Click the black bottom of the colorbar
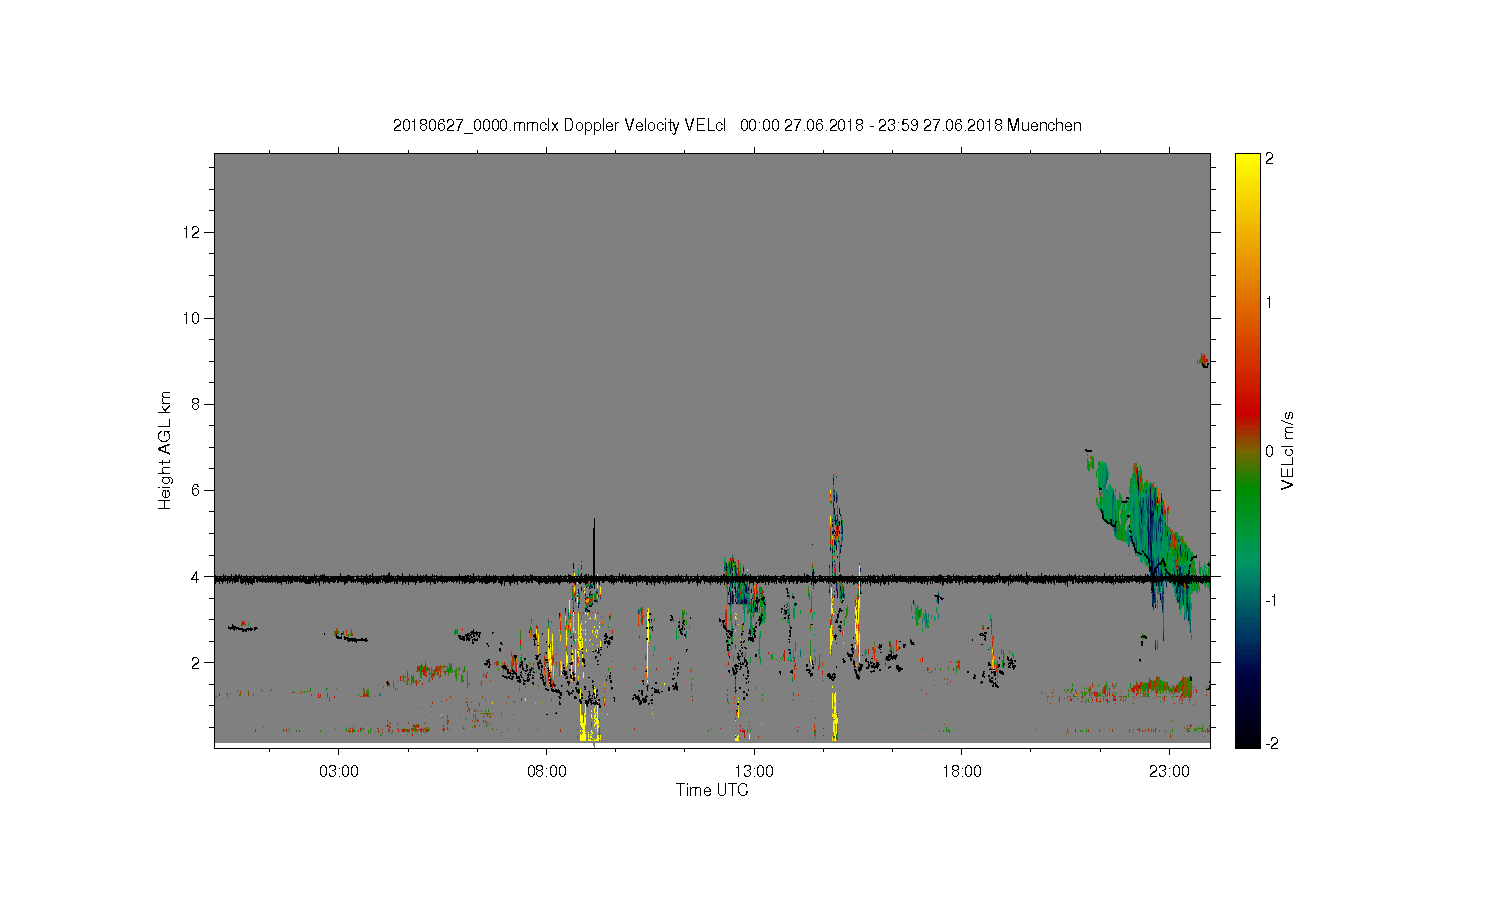Image resolution: width=1500 pixels, height=900 pixels. 1247,737
